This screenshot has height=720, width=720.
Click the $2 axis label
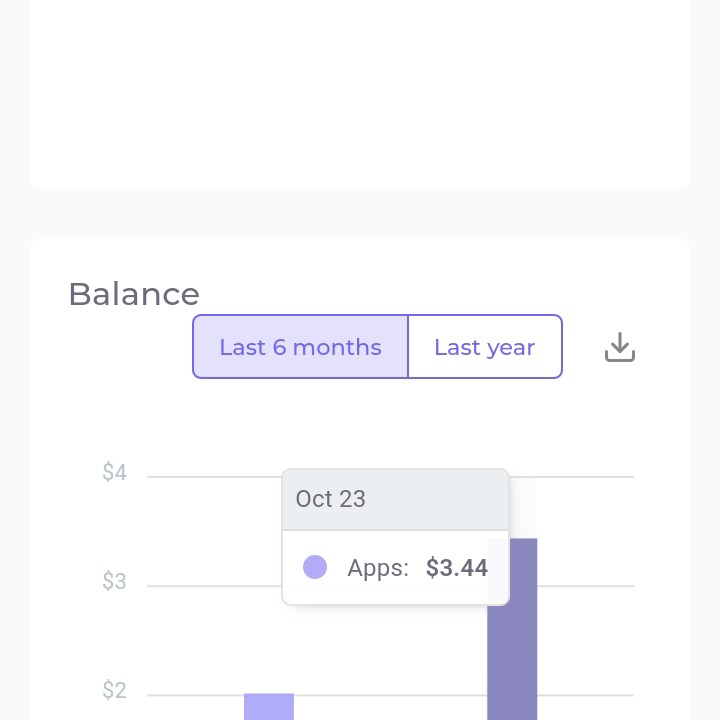114,690
